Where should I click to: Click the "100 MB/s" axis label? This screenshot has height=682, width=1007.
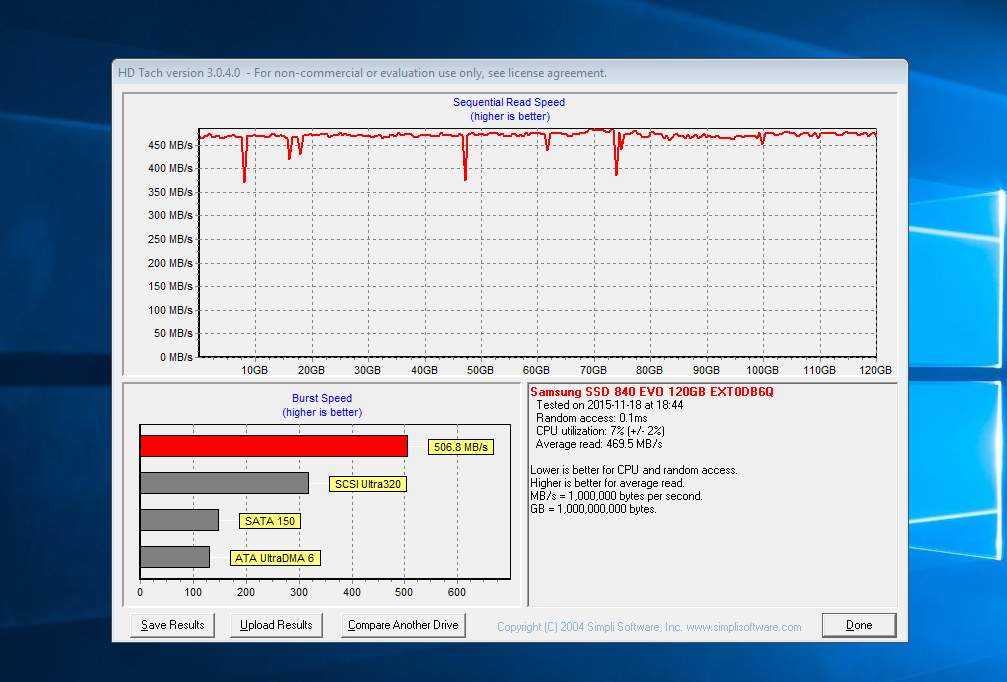[170, 310]
